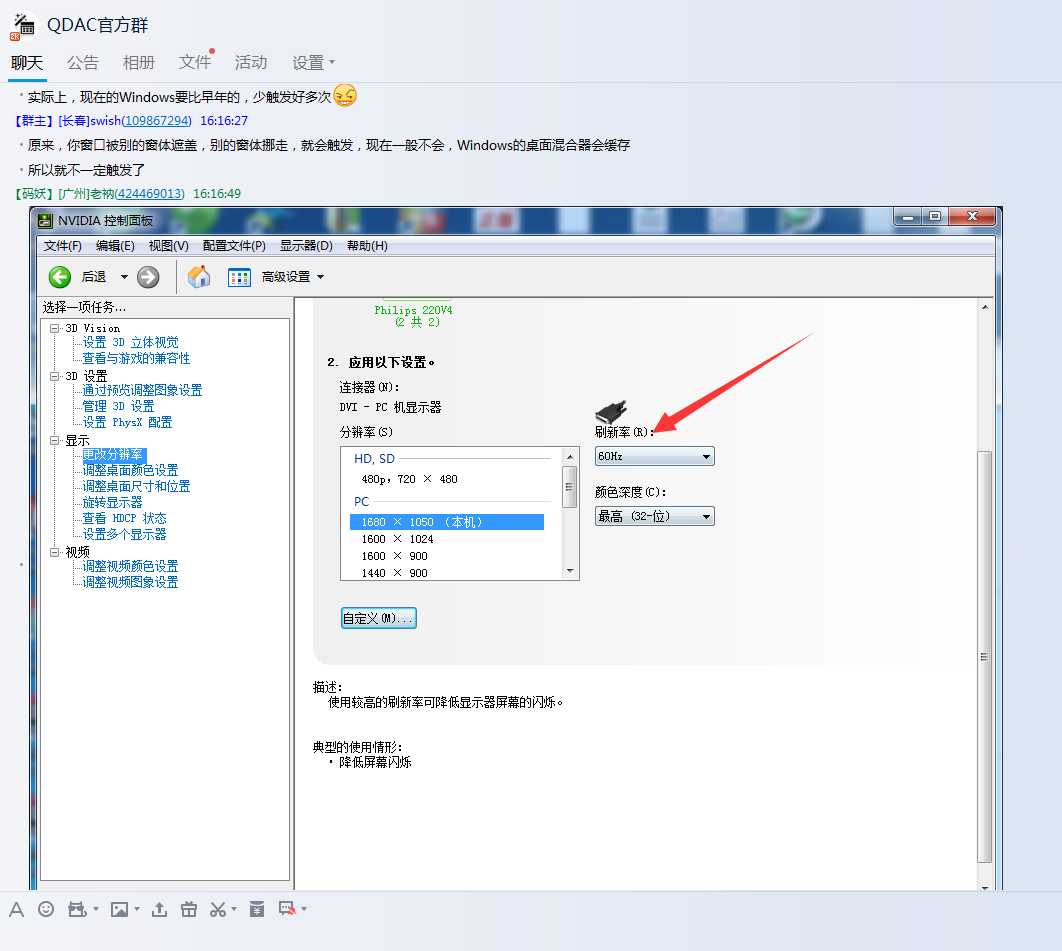Collapse the 视频 tree node
Screen dimensions: 1062x951
pos(54,552)
